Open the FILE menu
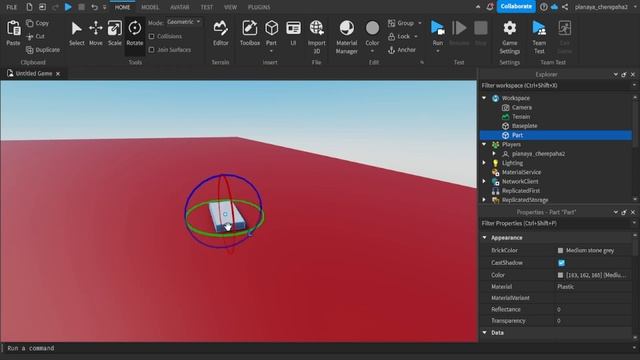The width and height of the screenshot is (640, 360). point(12,7)
